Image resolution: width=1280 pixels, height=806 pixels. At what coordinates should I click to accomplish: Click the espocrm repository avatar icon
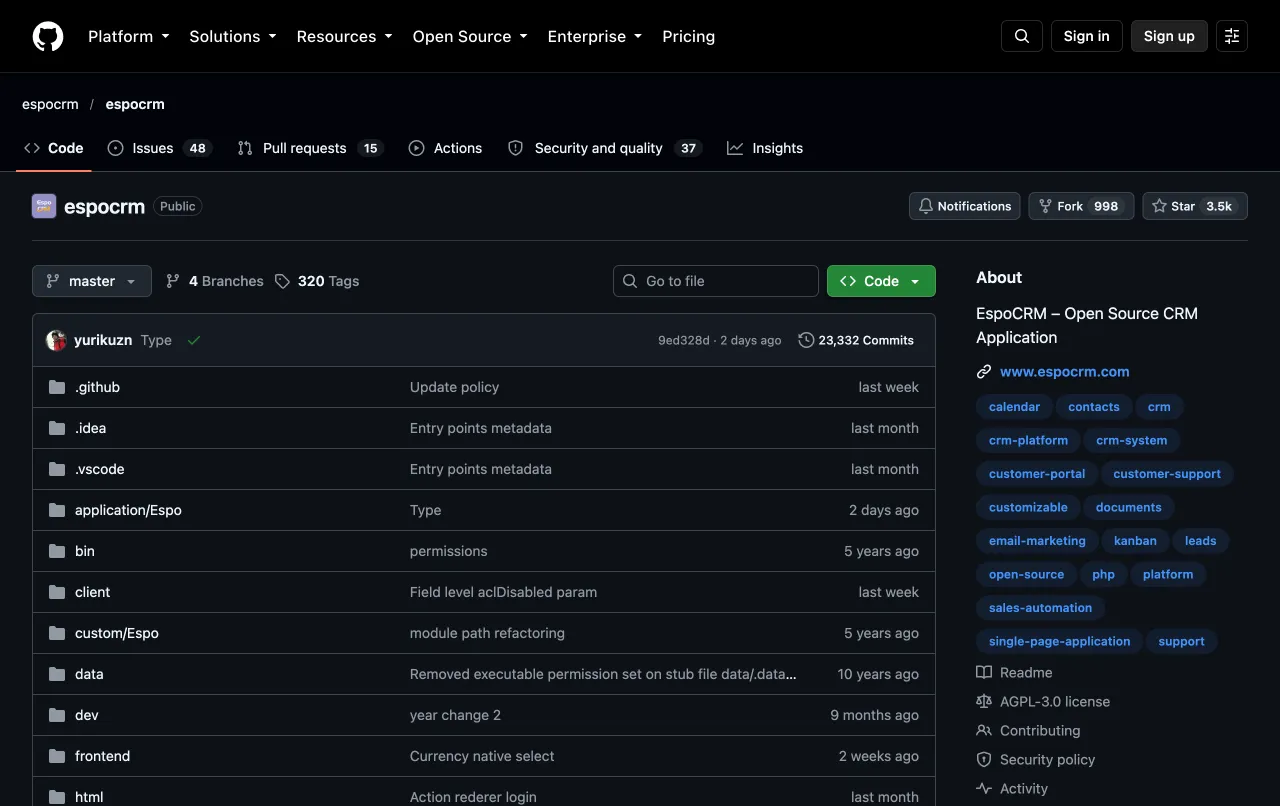click(x=44, y=206)
